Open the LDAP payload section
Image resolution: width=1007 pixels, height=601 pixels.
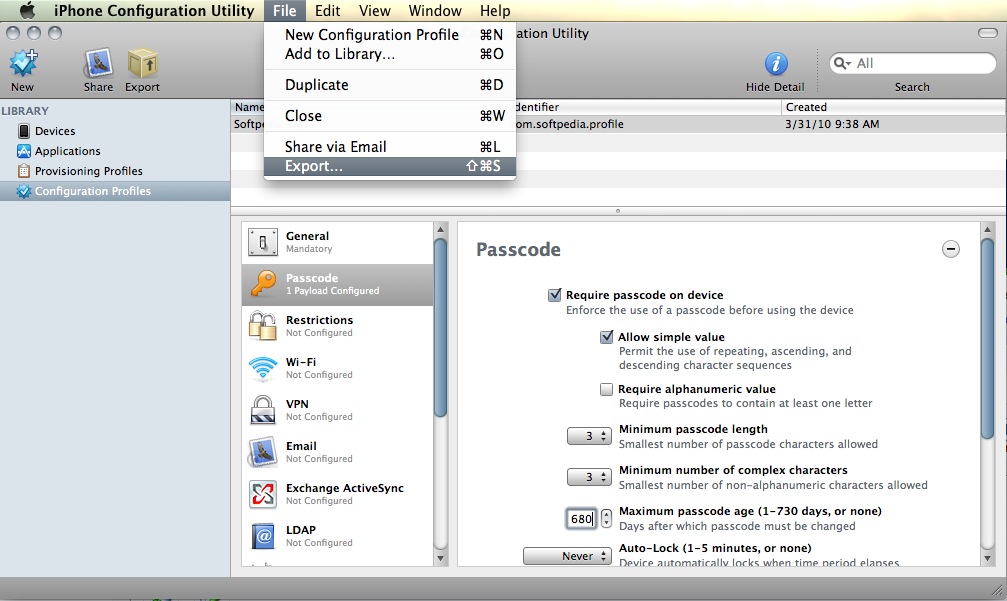263,536
